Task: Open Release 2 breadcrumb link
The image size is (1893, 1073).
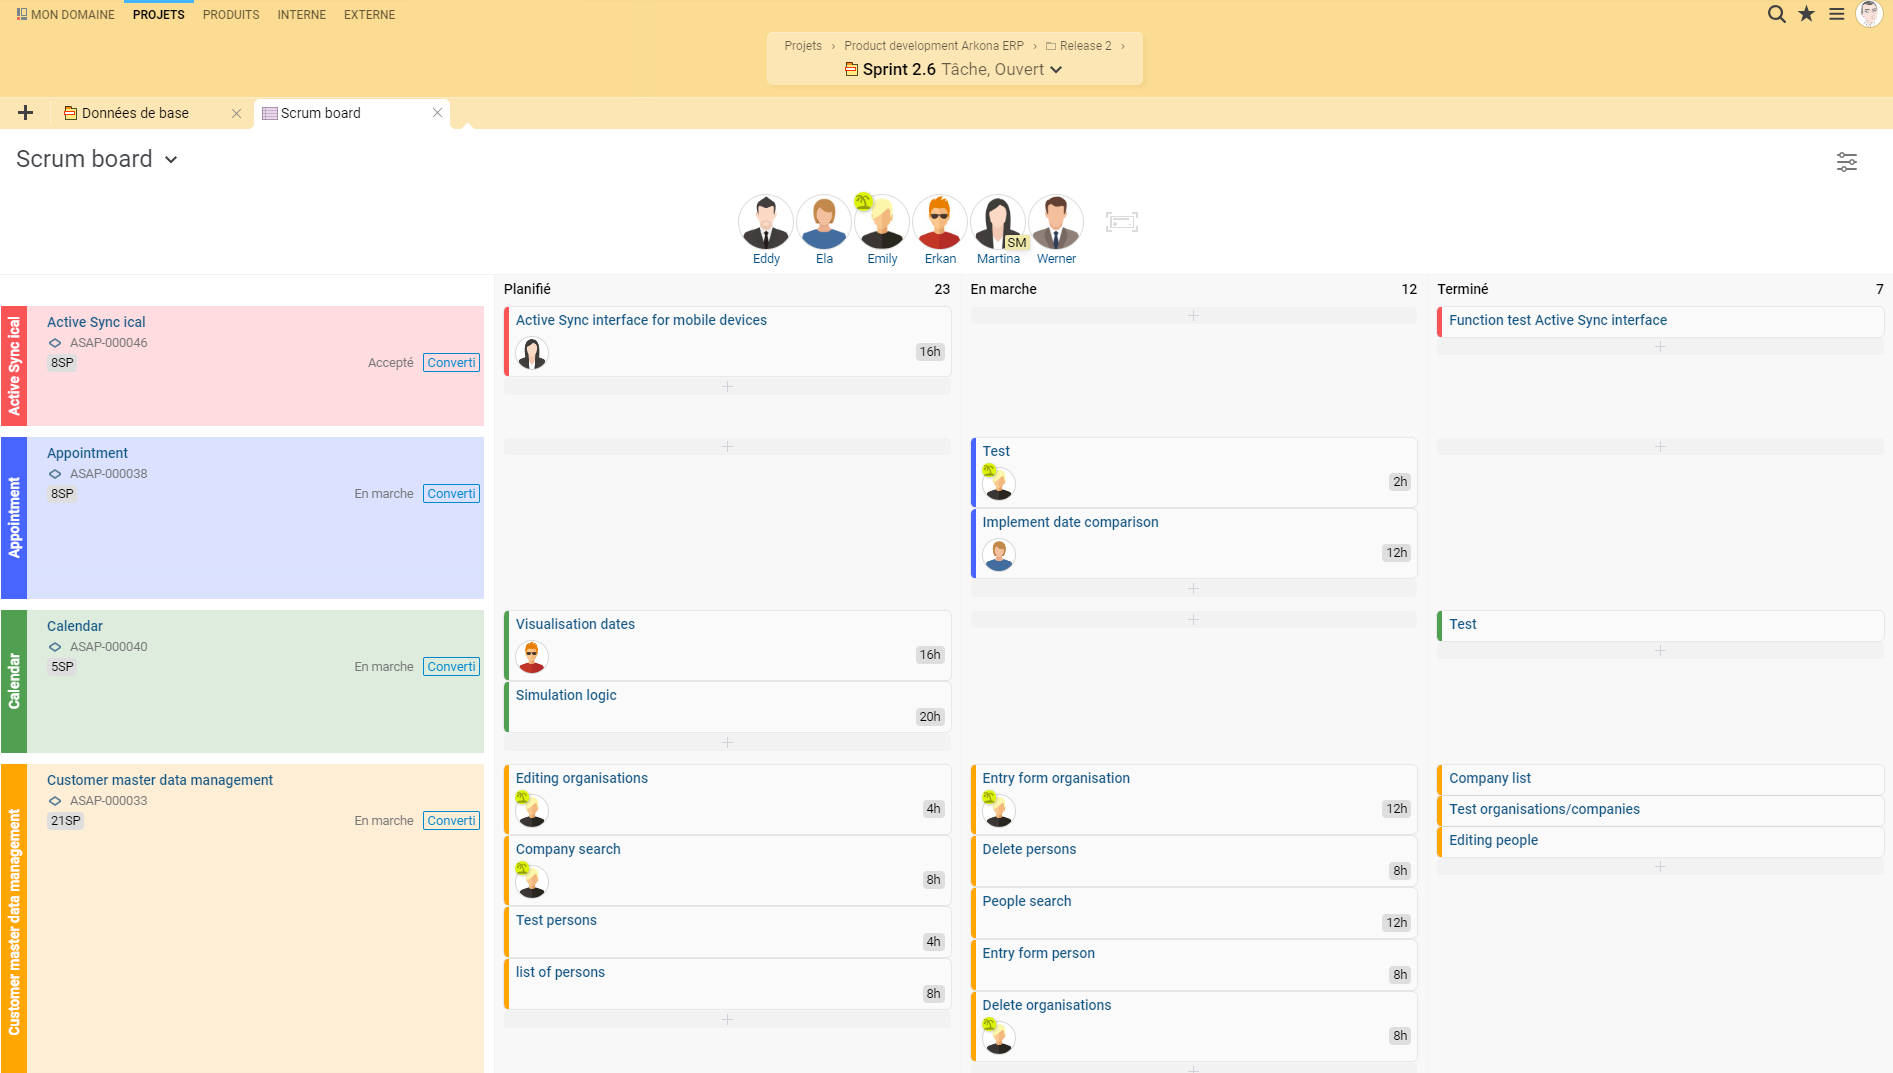Action: 1079,46
